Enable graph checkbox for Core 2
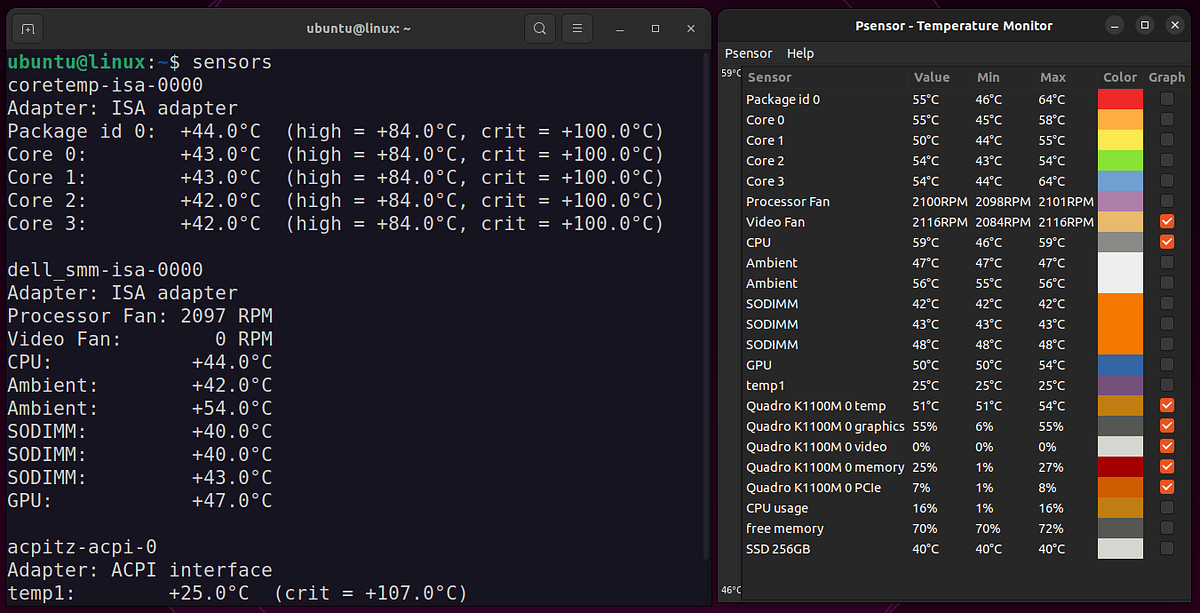The height and width of the screenshot is (613, 1200). point(1166,161)
